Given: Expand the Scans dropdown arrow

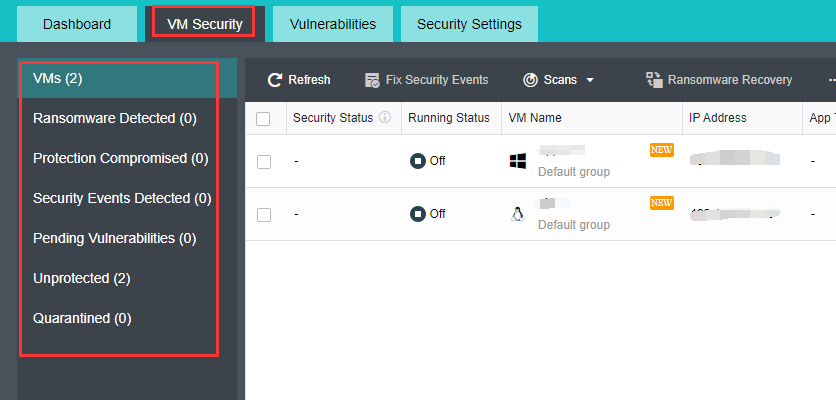Looking at the screenshot, I should coord(590,80).
